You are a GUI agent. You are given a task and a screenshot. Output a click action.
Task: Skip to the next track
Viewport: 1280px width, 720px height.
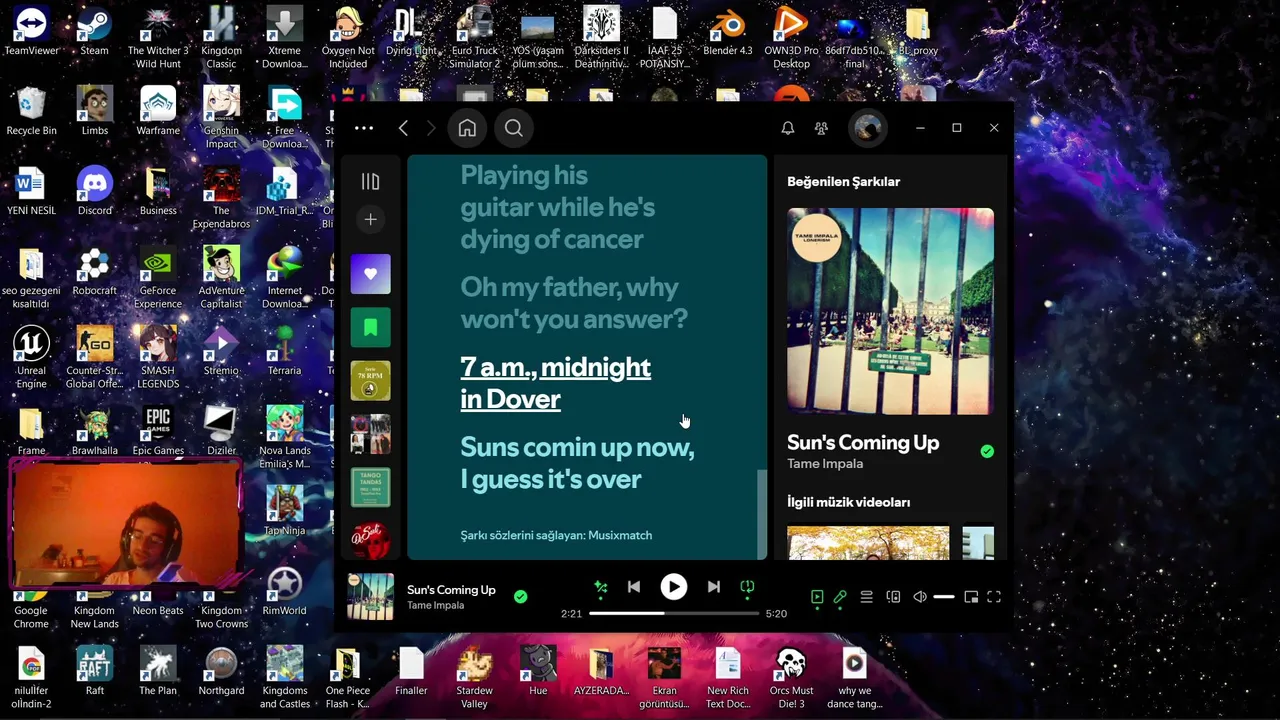coord(713,587)
